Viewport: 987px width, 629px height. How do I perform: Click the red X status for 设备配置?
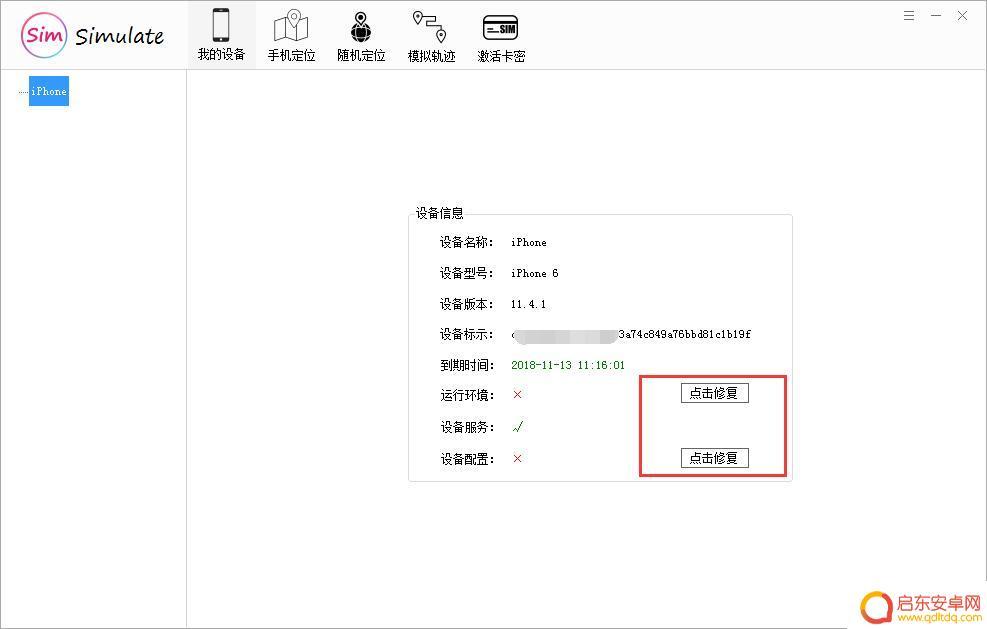coord(517,458)
